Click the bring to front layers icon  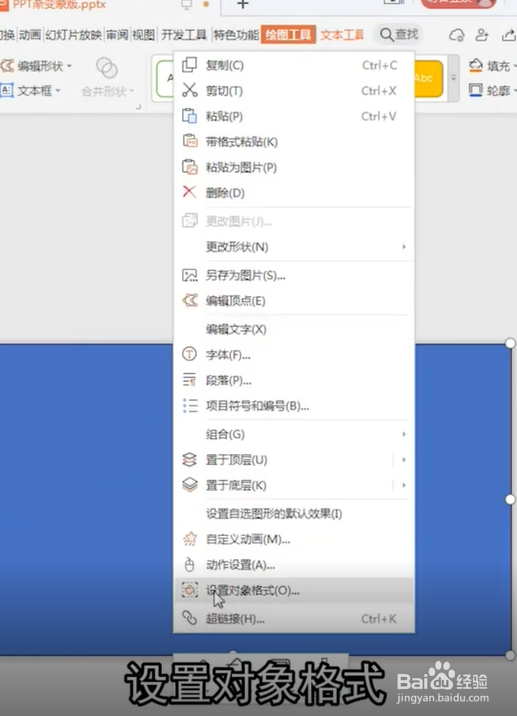(190, 459)
